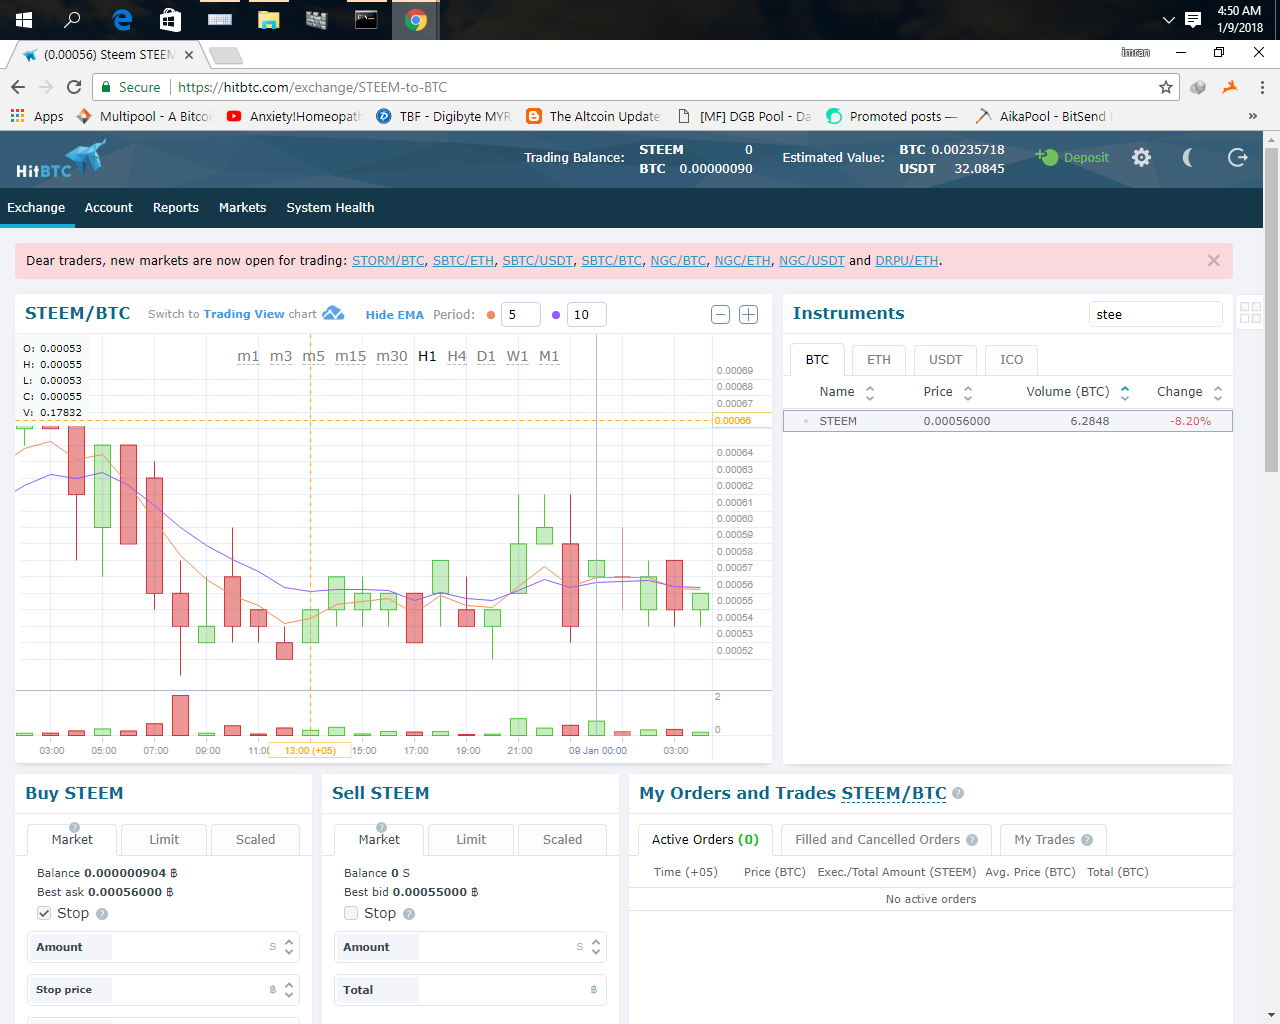Zoom in chart with plus icon
The width and height of the screenshot is (1280, 1024).
(748, 314)
